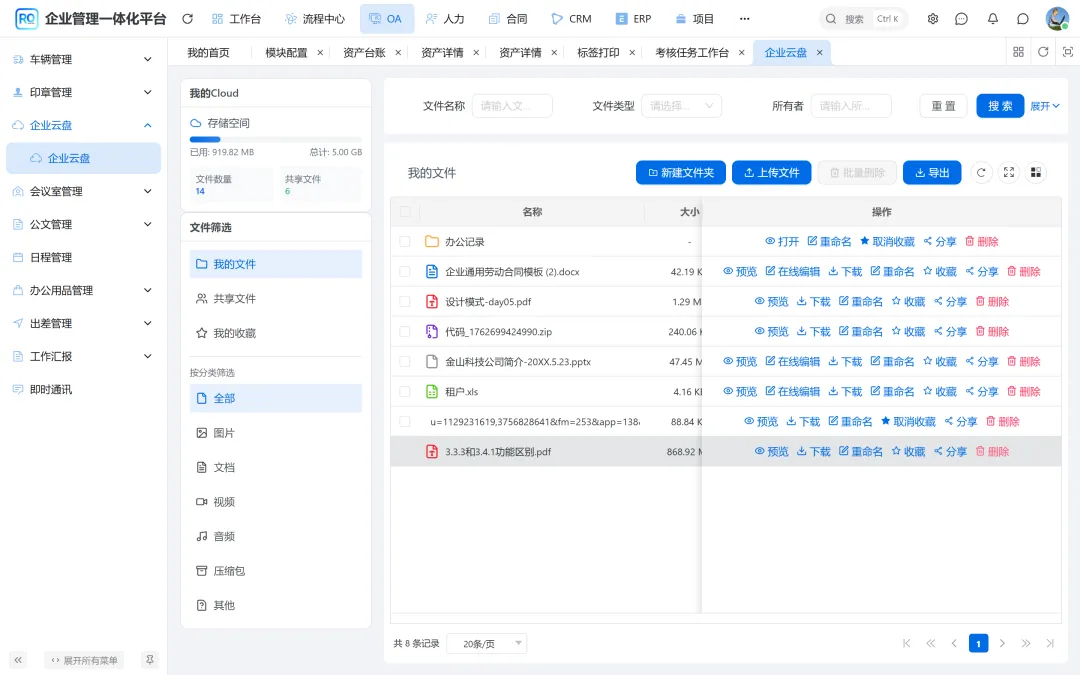Image resolution: width=1080 pixels, height=675 pixels.
Task: Click the 导出 button
Action: pos(932,173)
